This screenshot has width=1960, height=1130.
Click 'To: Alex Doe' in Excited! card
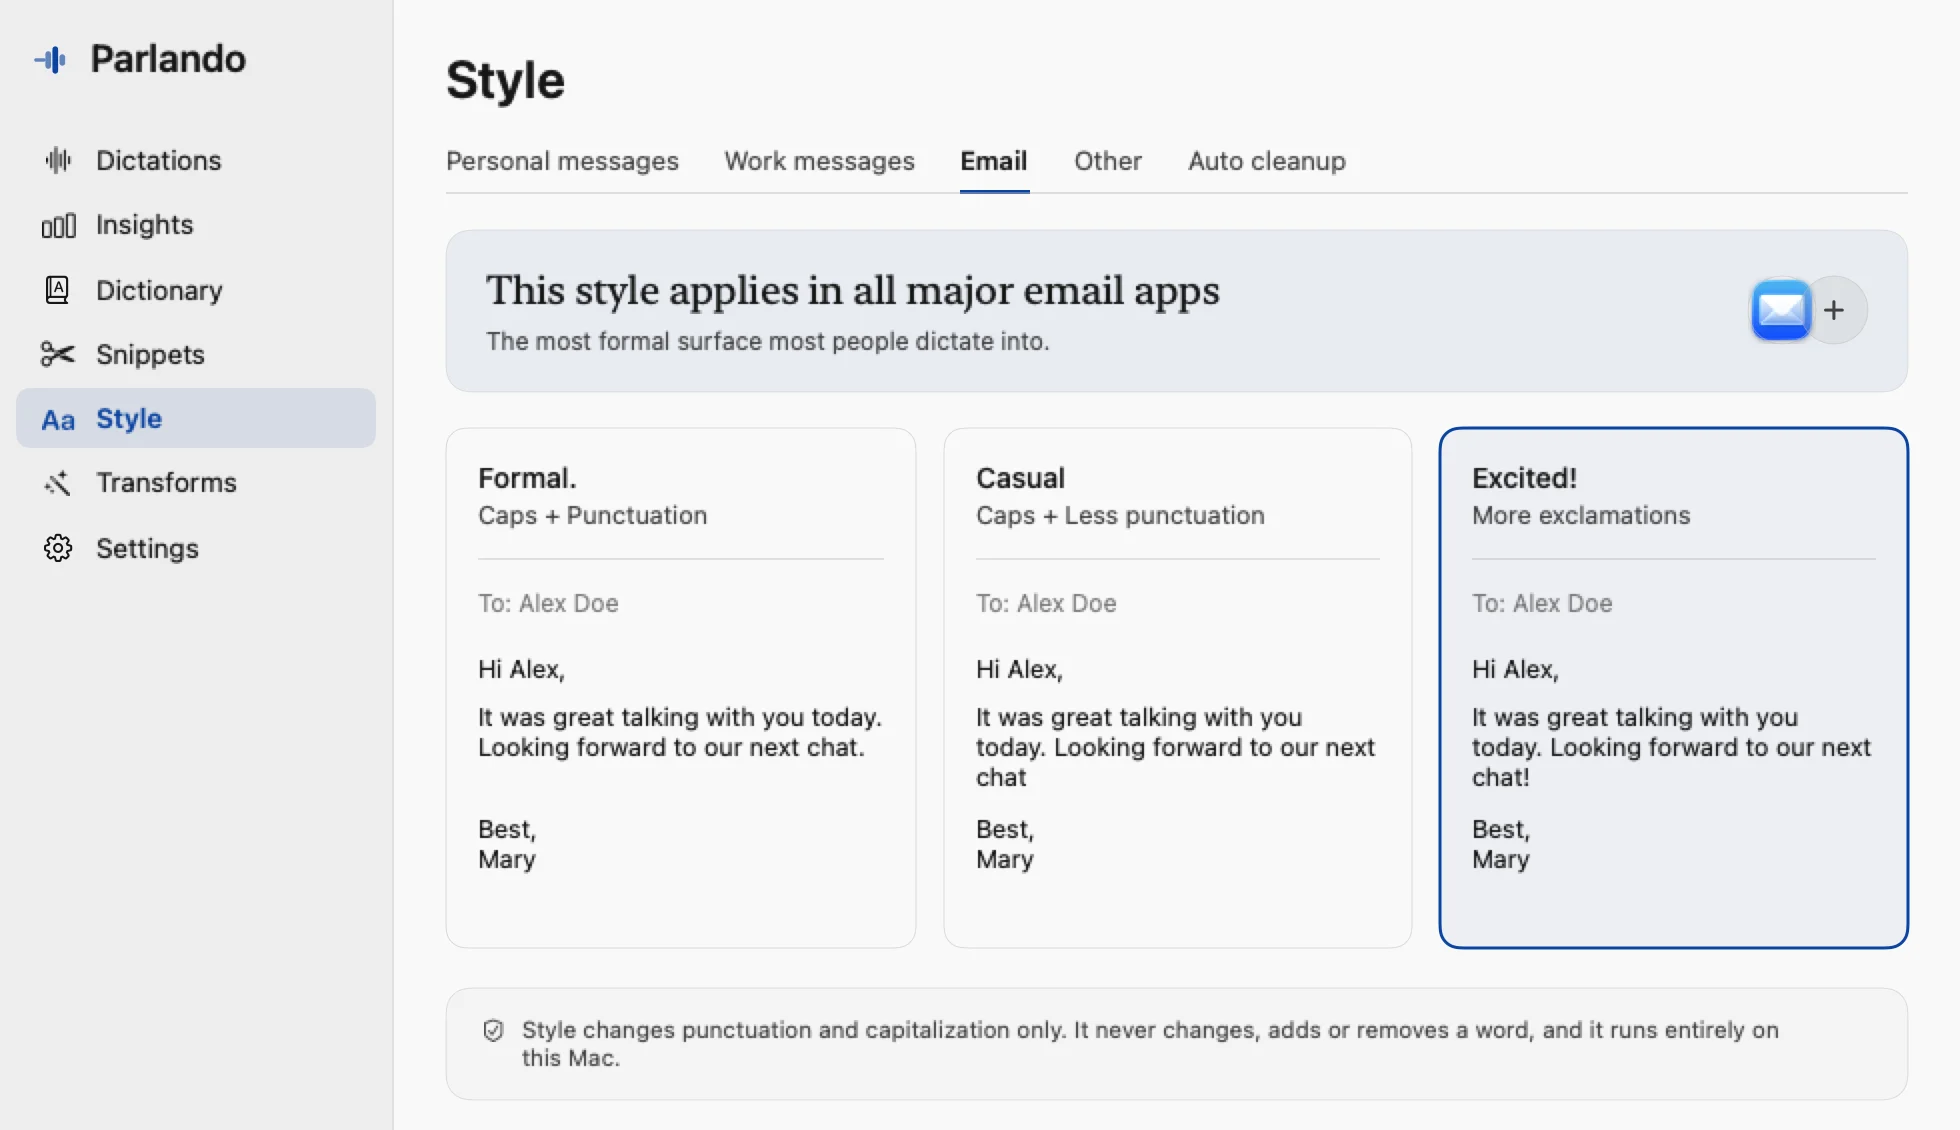1542,603
